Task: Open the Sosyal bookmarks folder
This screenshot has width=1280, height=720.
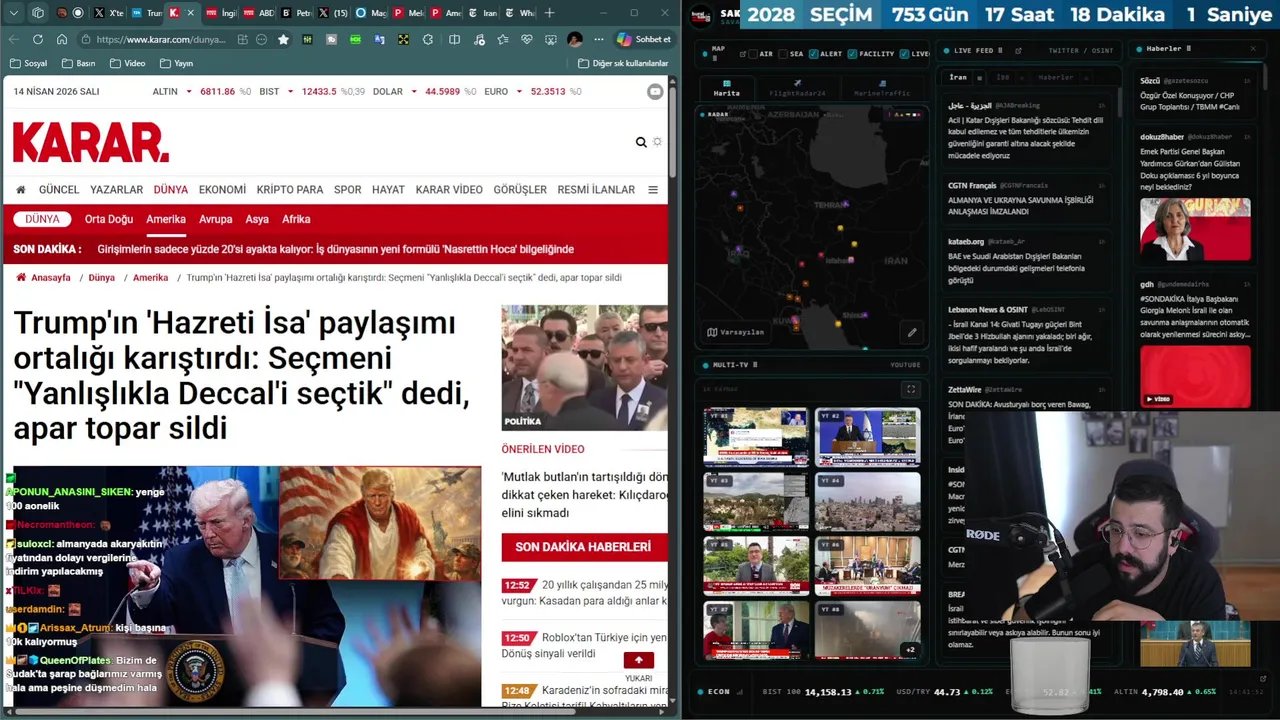Action: click(28, 63)
